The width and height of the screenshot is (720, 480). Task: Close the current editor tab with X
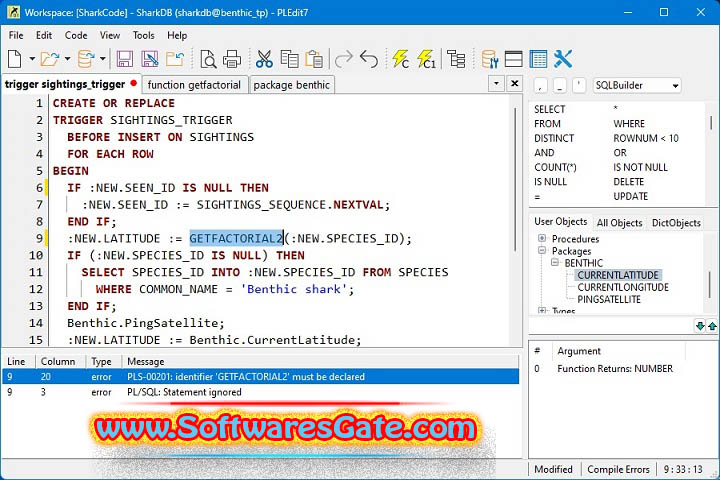tap(515, 84)
